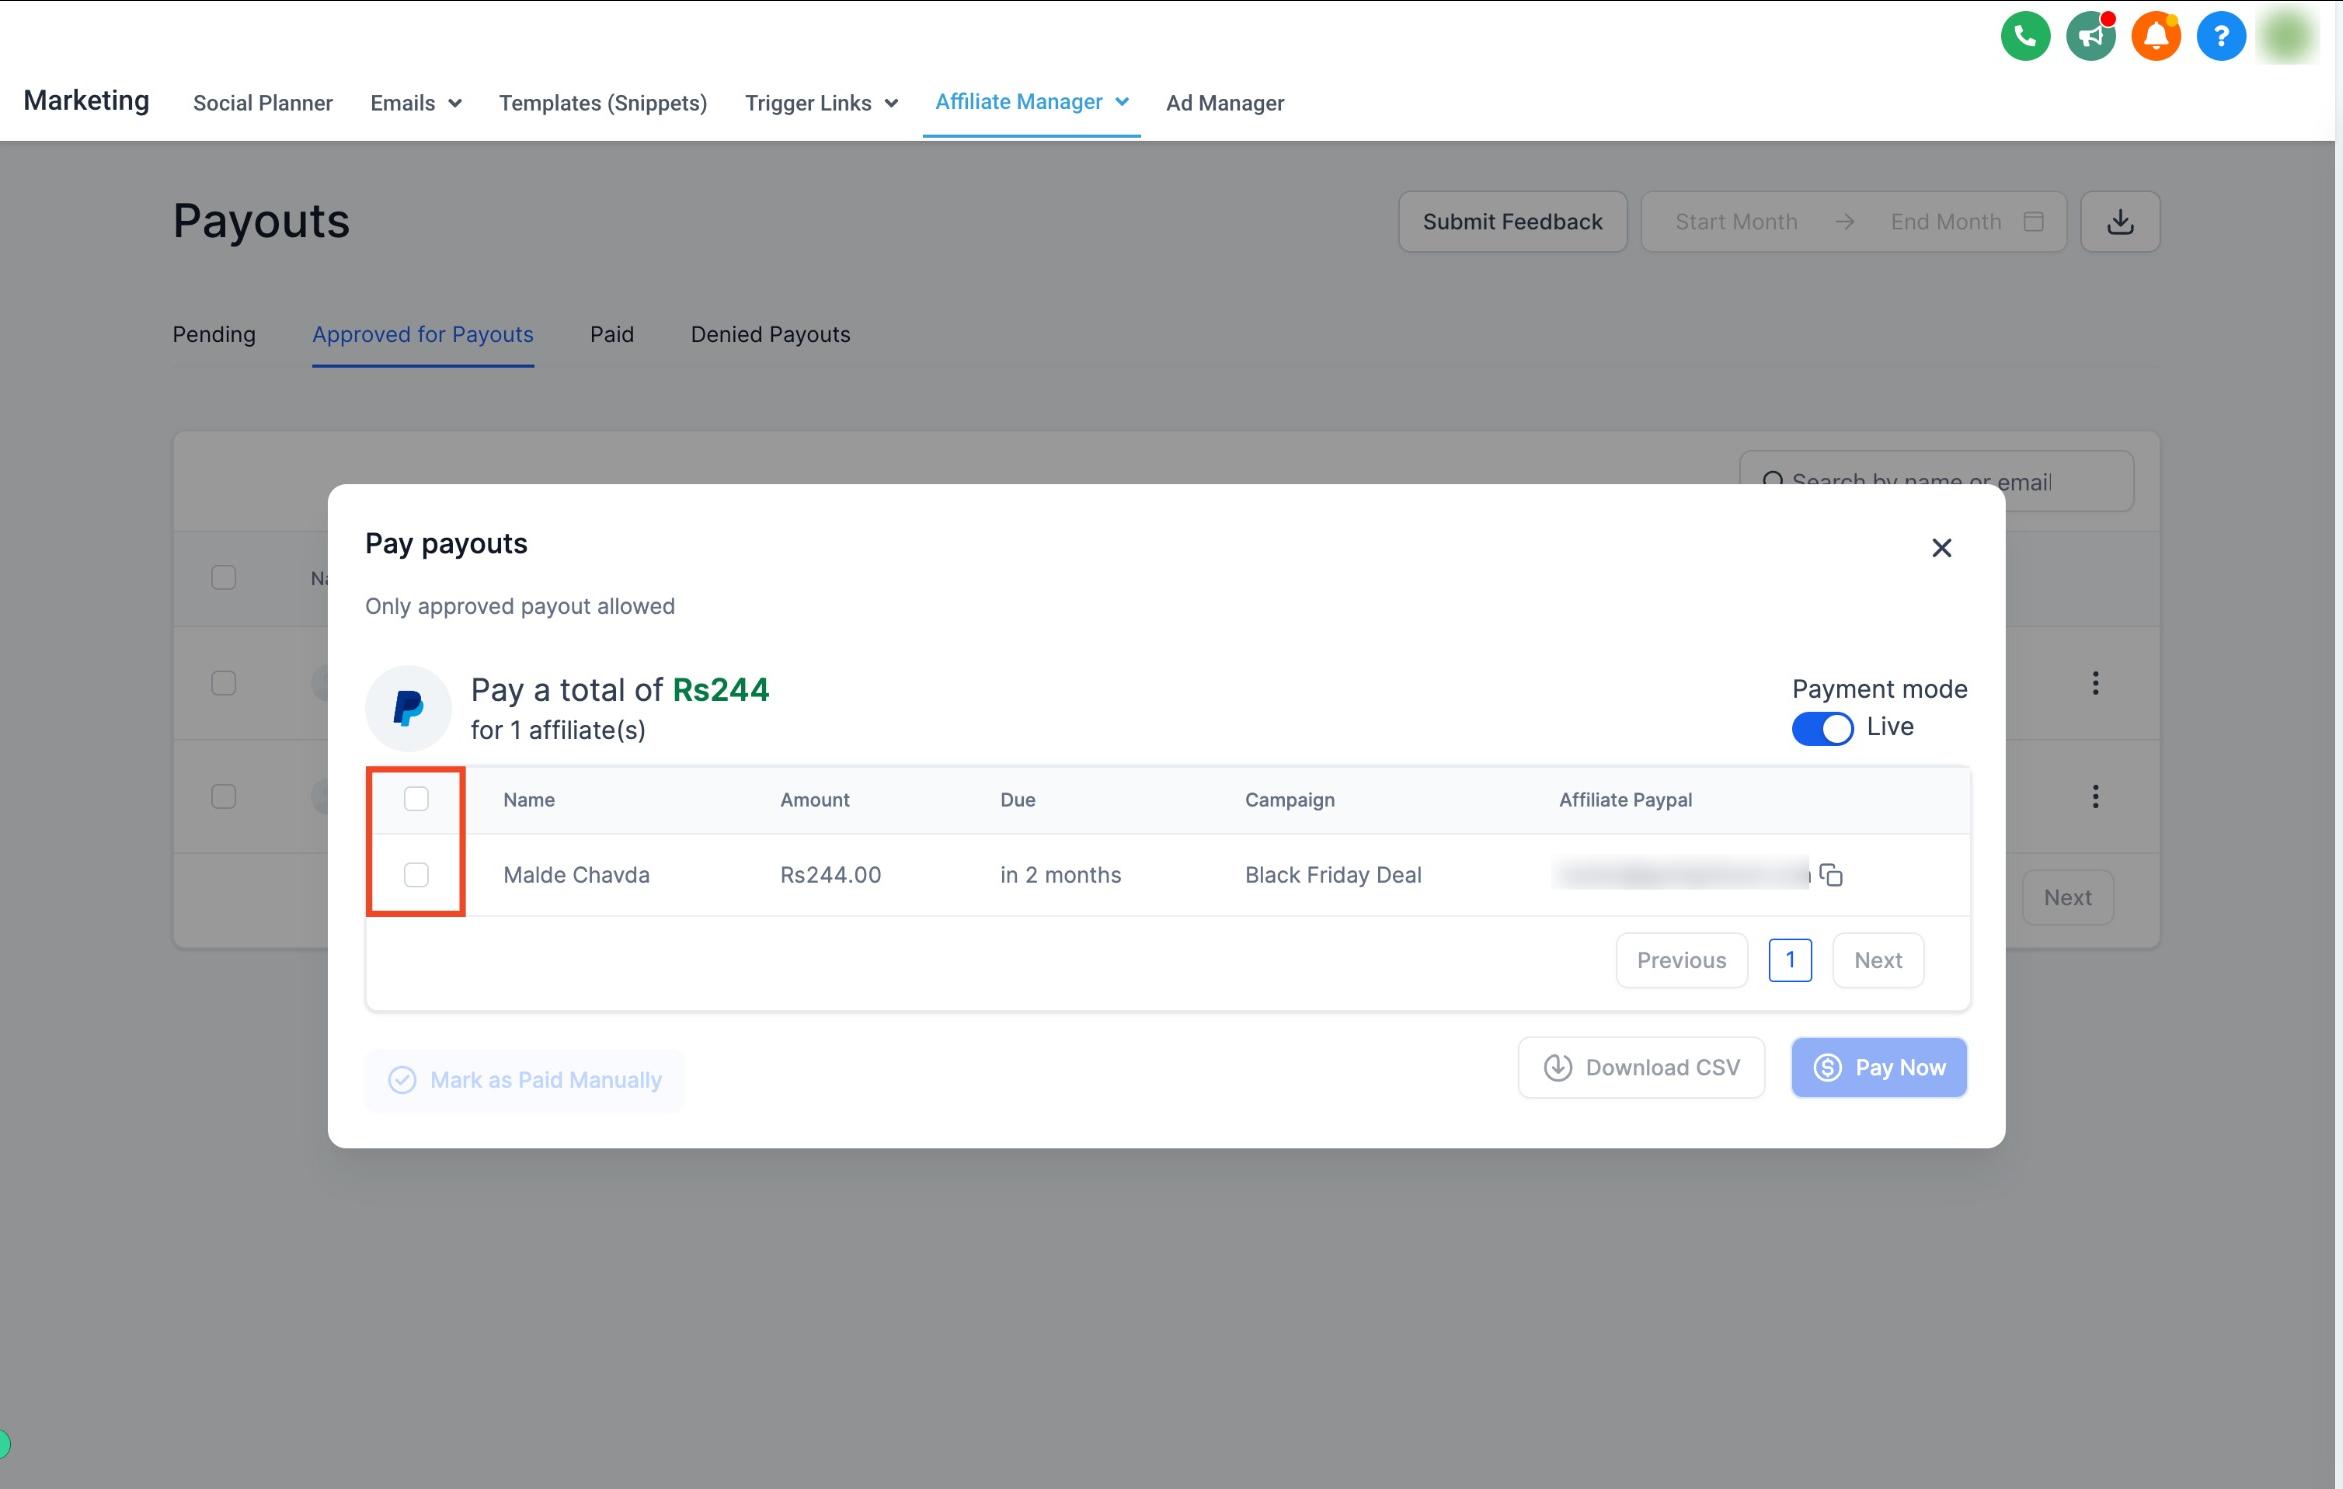Open the megaphone announcements icon

pyautogui.click(x=2090, y=37)
